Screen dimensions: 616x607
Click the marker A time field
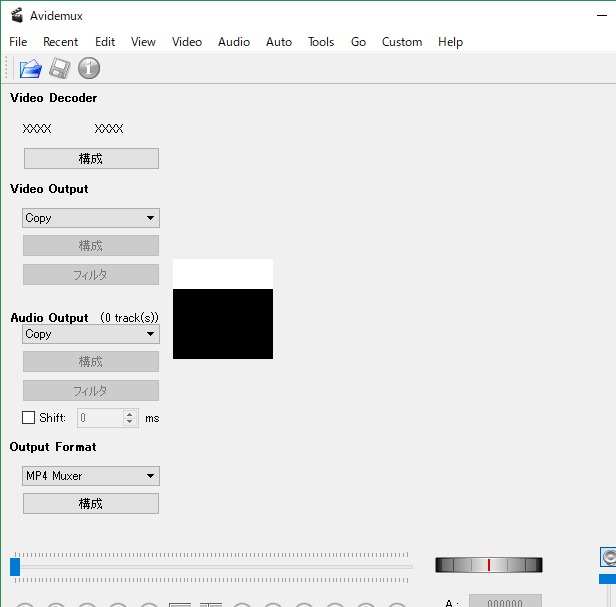tap(505, 601)
